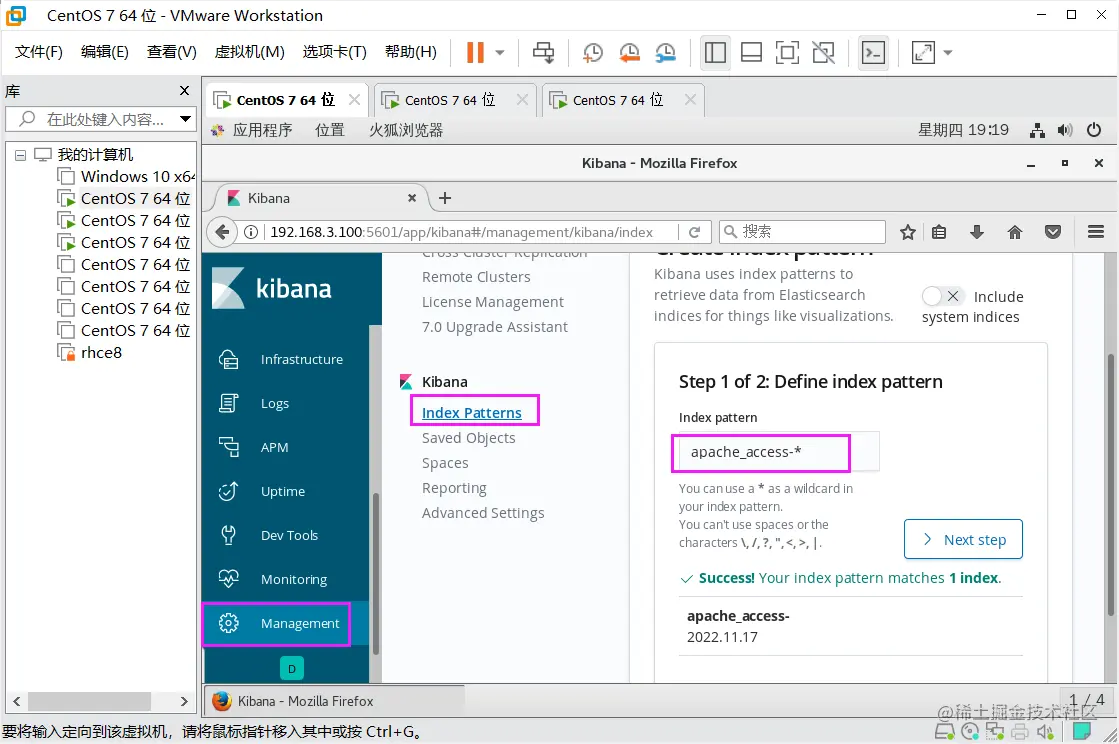The height and width of the screenshot is (744, 1119).
Task: Show bookmarks list icon in Firefox
Action: coord(939,232)
